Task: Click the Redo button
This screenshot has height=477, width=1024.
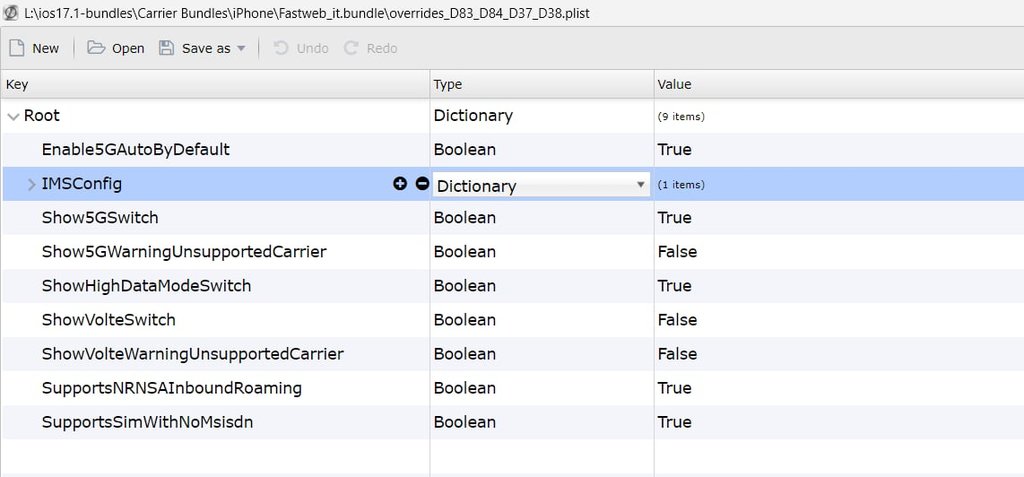Action: [x=370, y=48]
